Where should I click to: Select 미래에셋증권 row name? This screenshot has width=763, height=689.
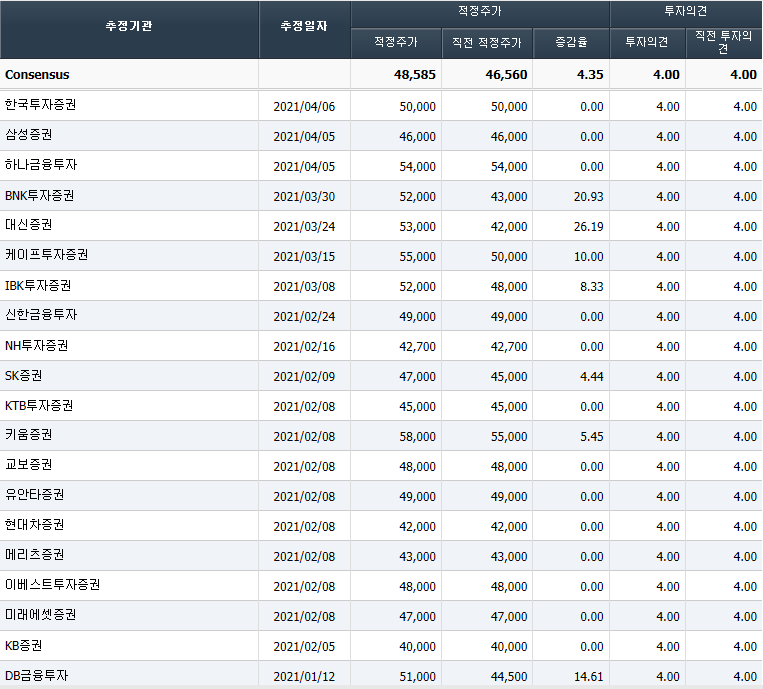[x=40, y=615]
